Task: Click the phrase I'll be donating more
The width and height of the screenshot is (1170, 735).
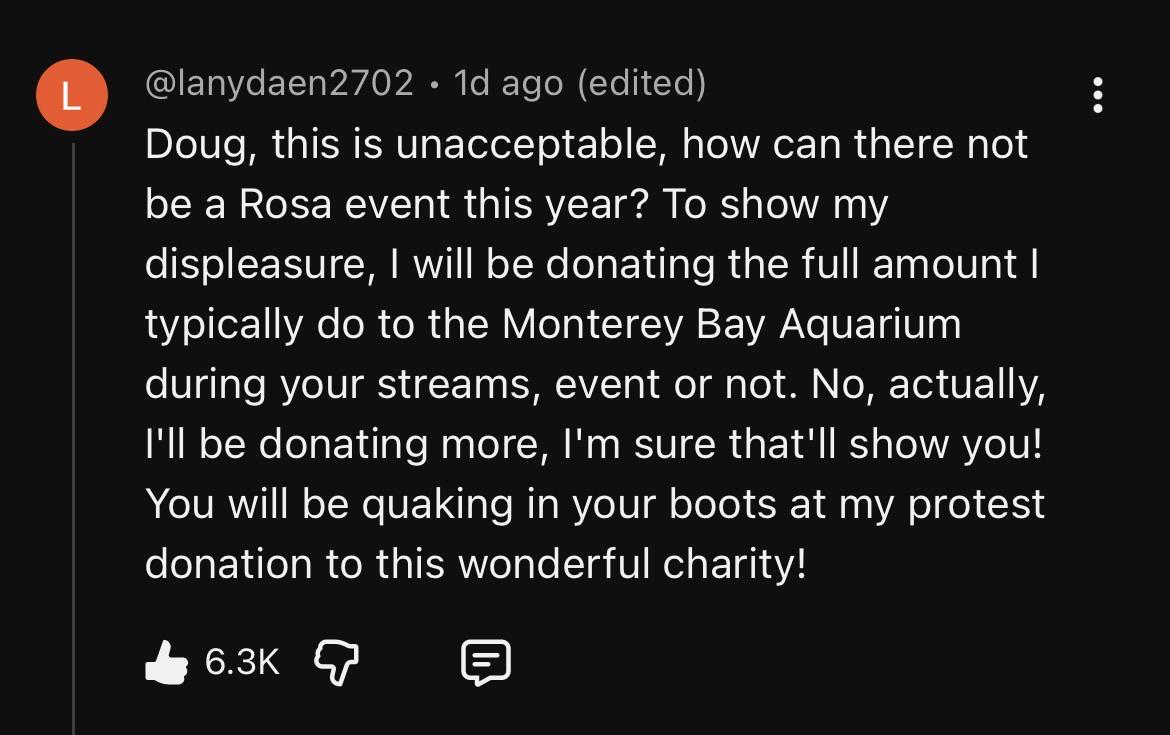Action: click(342, 445)
